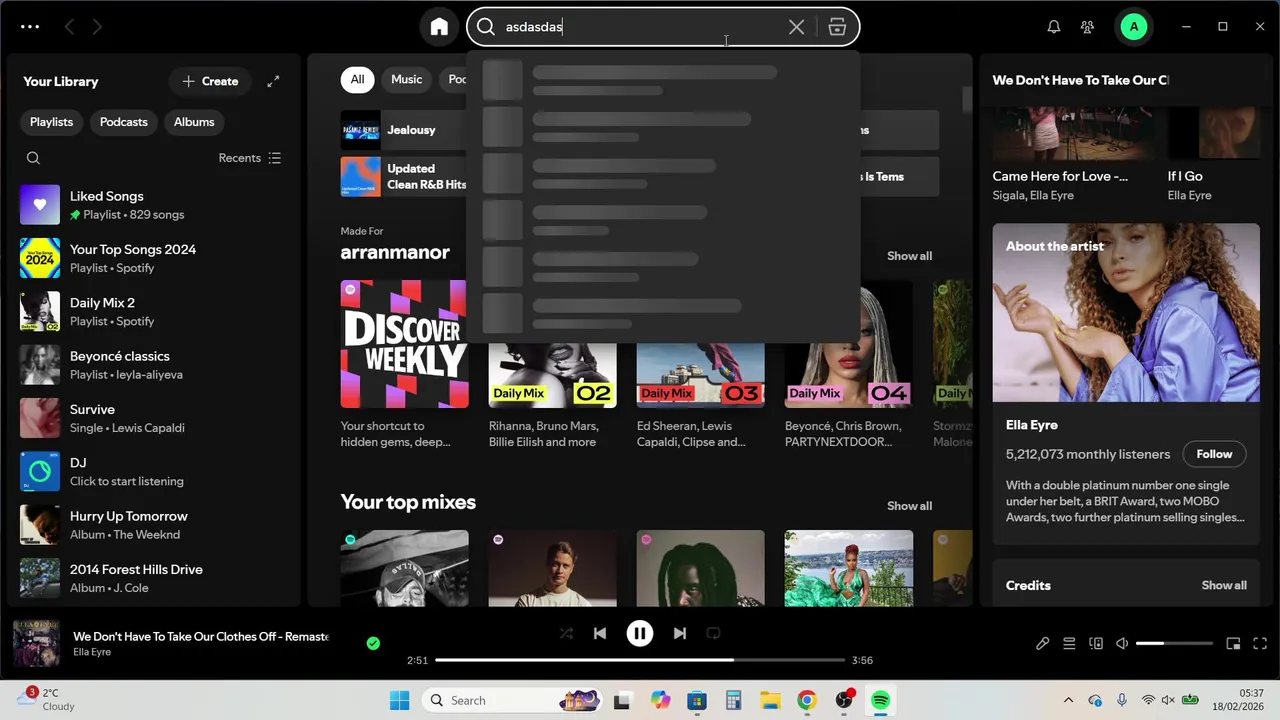Viewport: 1280px width, 720px height.
Task: Open Came Here for Love track card
Action: tap(1072, 155)
